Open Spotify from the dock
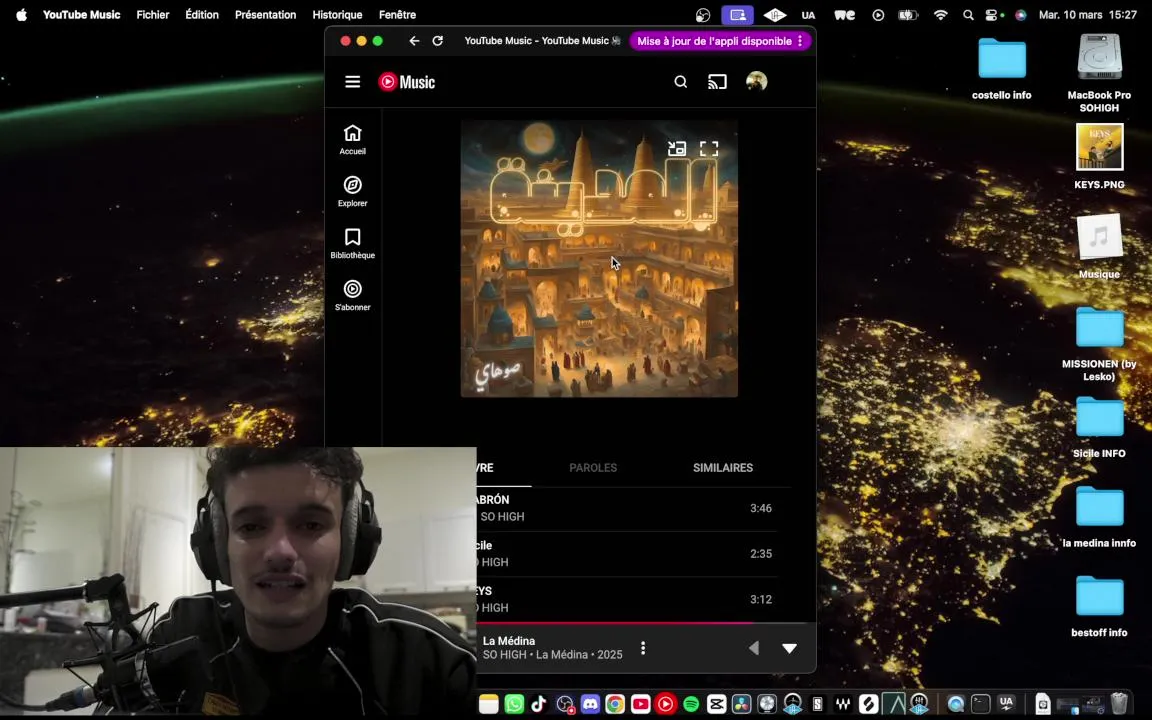Viewport: 1152px width, 720px height. [691, 704]
